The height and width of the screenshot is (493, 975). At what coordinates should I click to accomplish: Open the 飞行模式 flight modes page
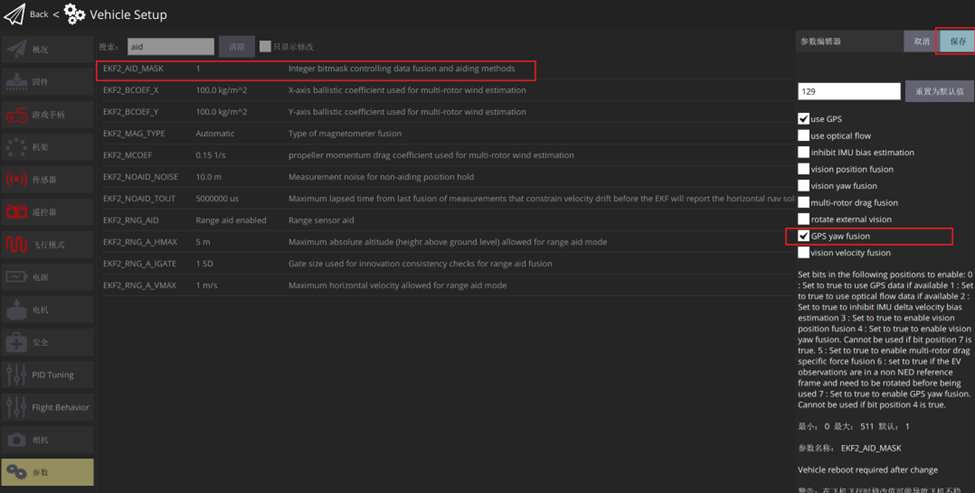[x=47, y=245]
